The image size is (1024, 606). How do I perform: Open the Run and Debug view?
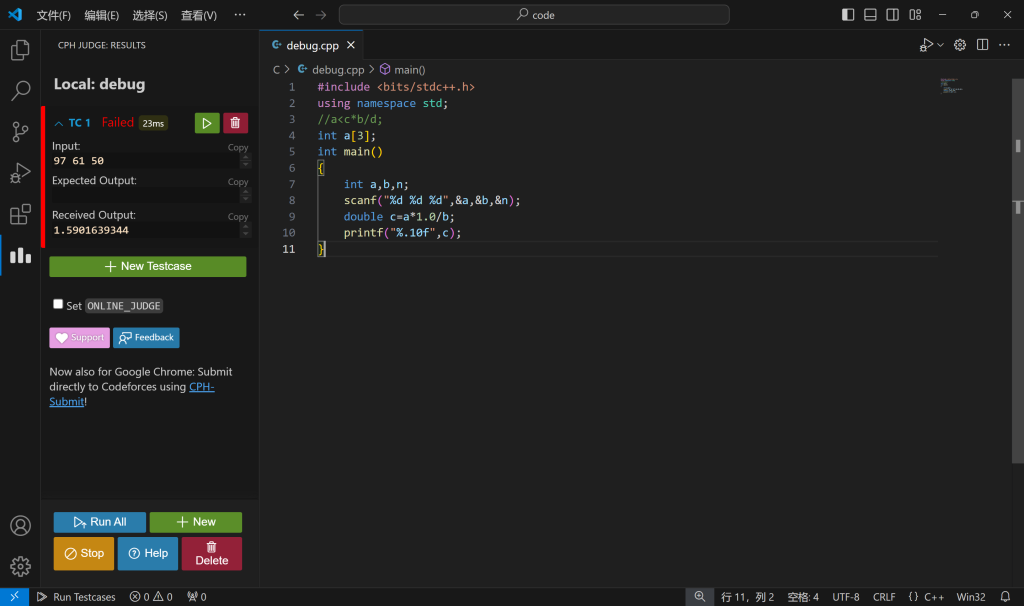click(20, 173)
